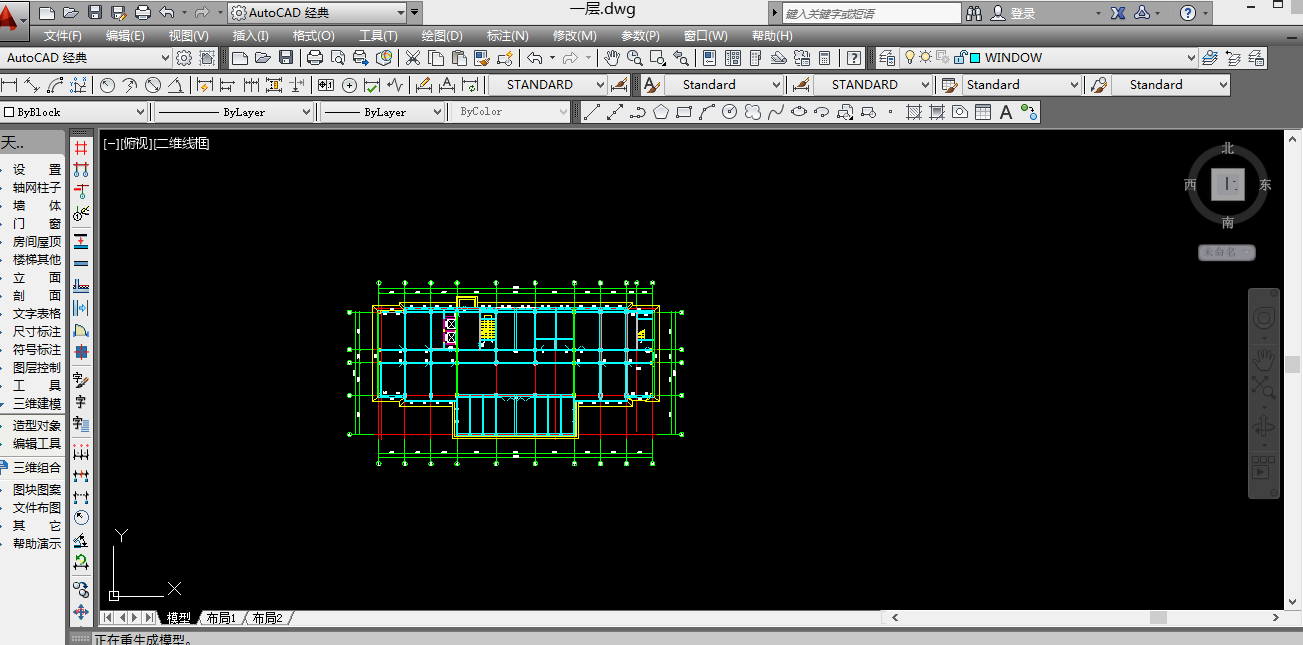Select the Polygon draw tool

(x=661, y=112)
